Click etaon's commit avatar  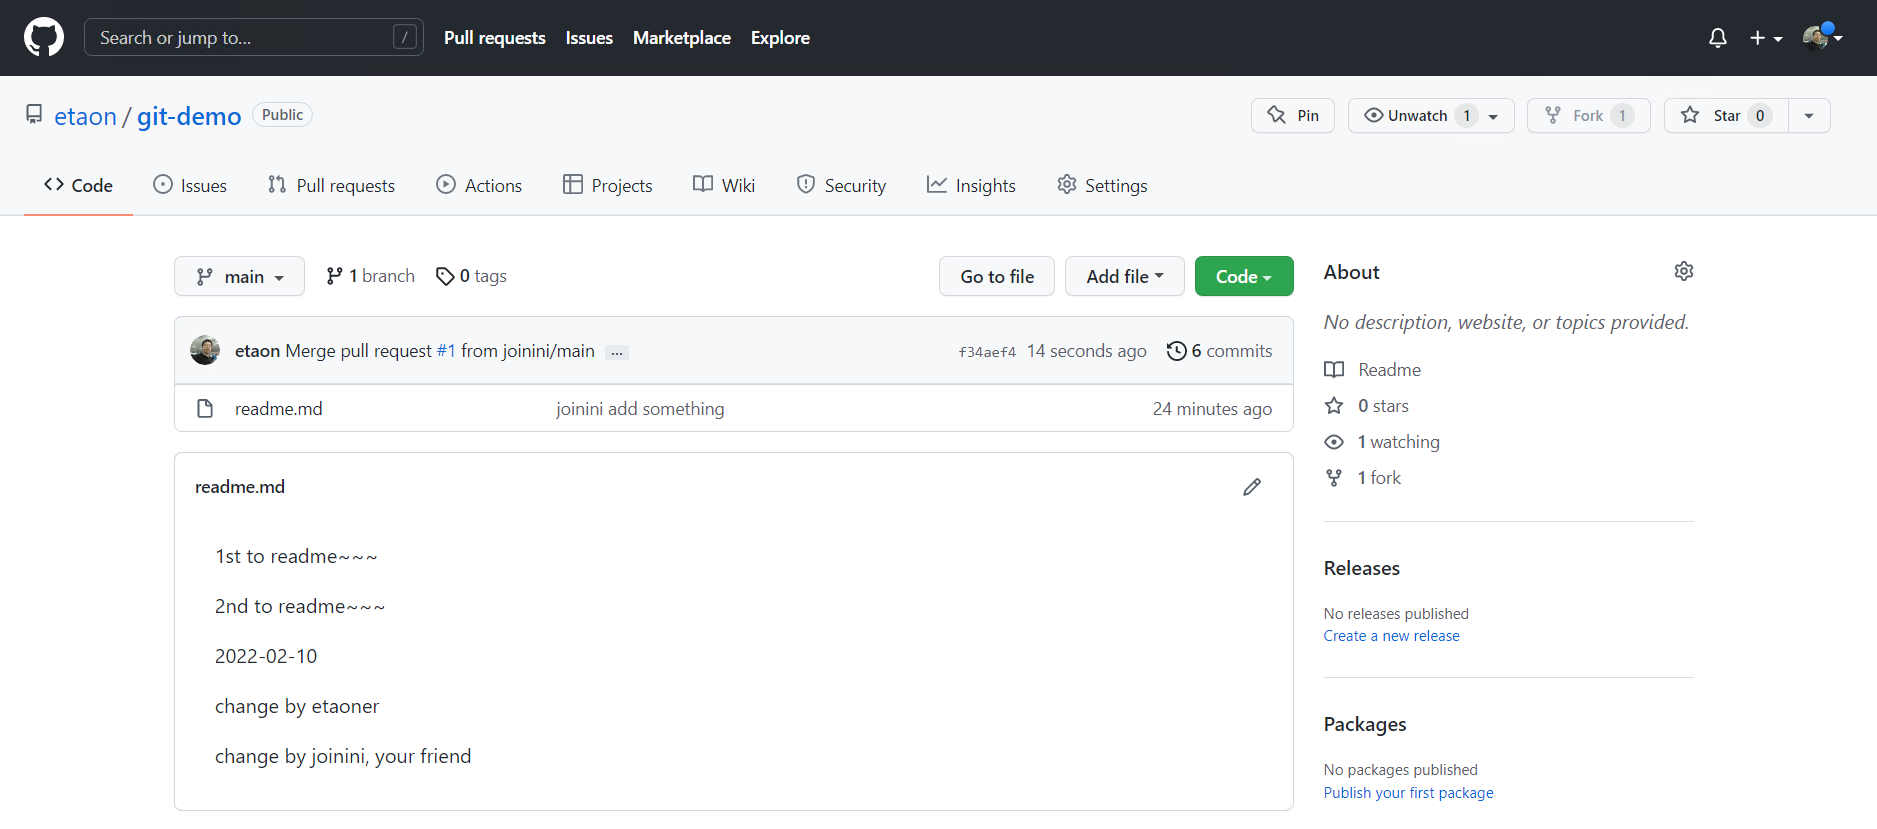tap(205, 350)
